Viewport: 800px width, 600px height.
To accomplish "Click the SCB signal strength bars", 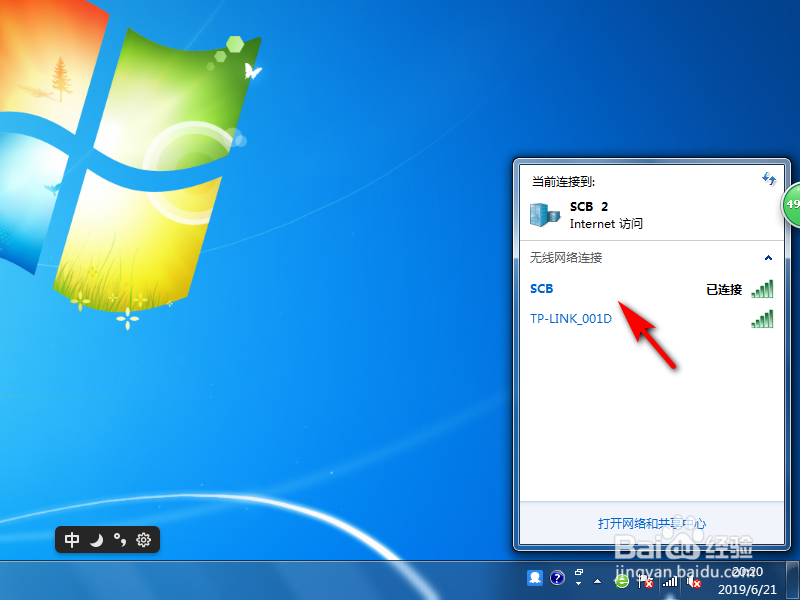I will 762,289.
